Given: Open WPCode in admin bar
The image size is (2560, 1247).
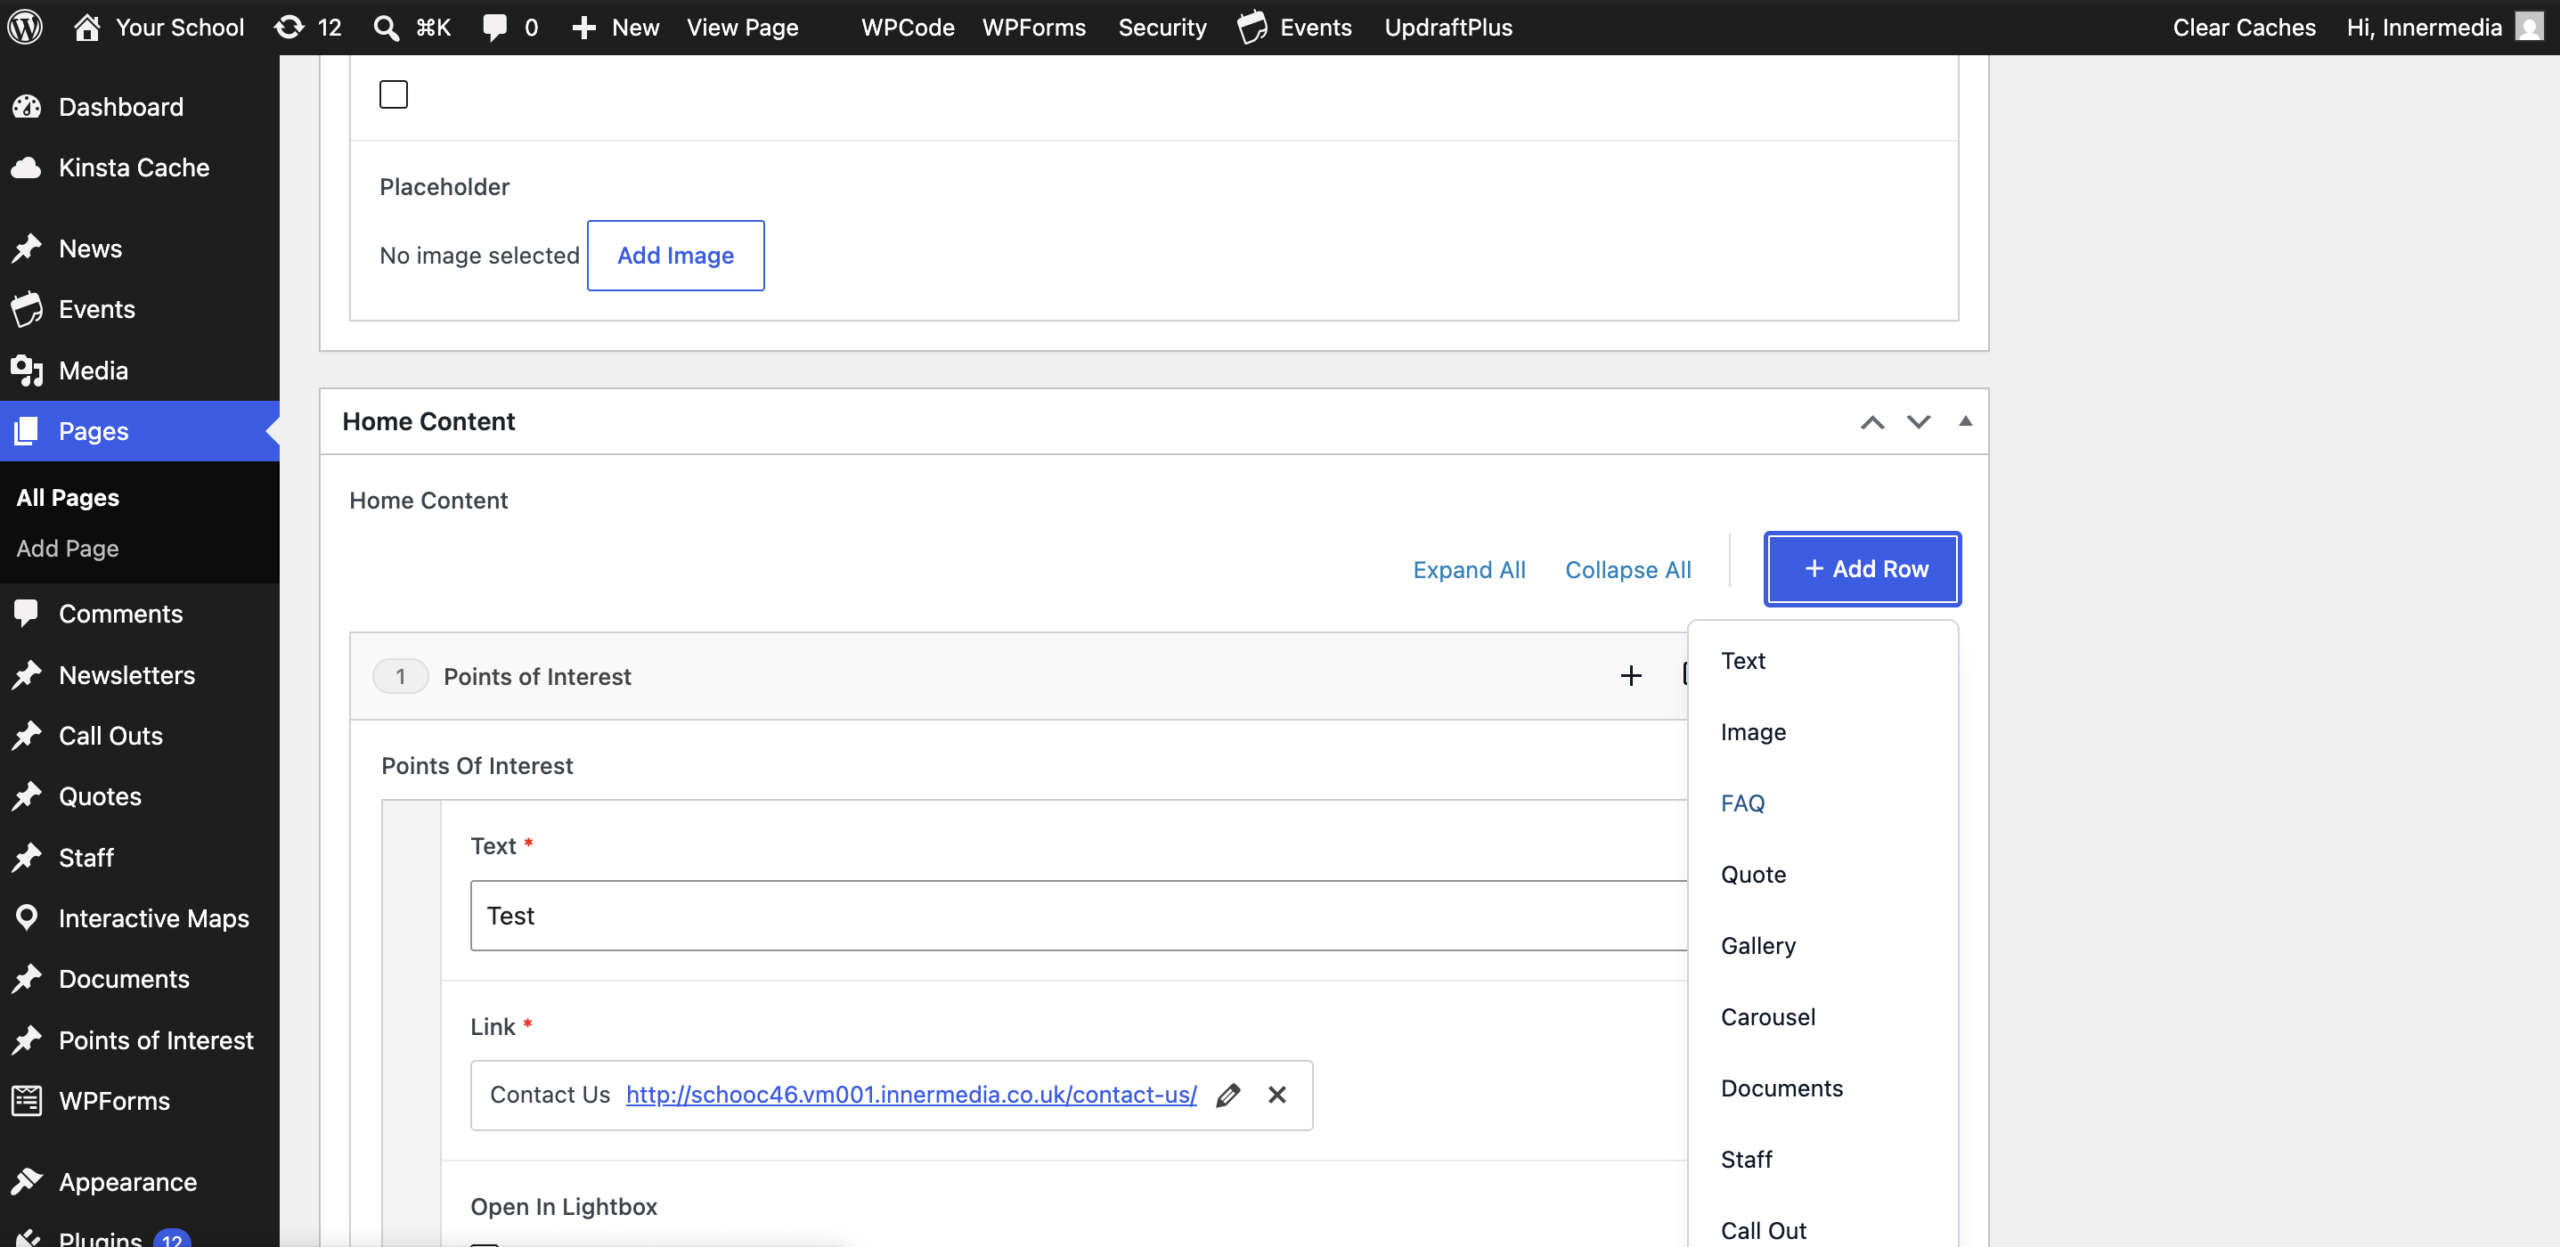Looking at the screenshot, I should pos(908,27).
